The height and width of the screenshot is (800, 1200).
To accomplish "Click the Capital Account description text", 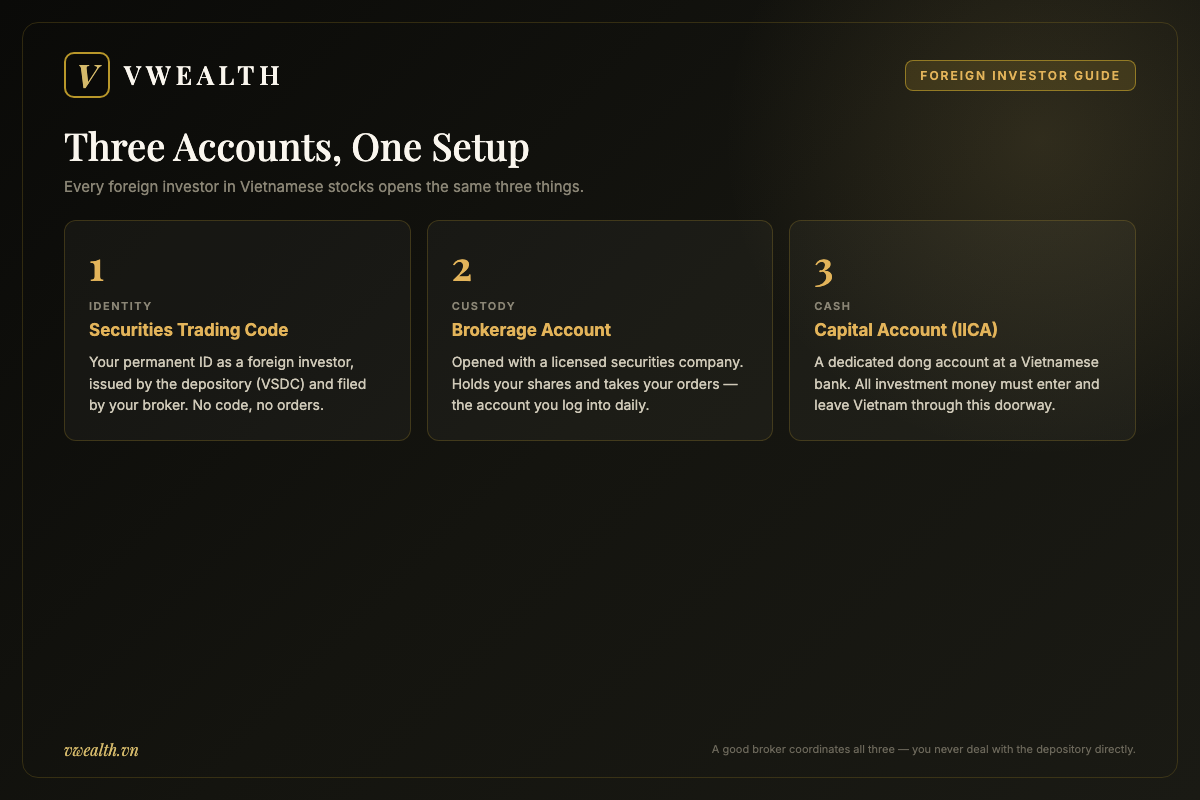I will coord(957,384).
